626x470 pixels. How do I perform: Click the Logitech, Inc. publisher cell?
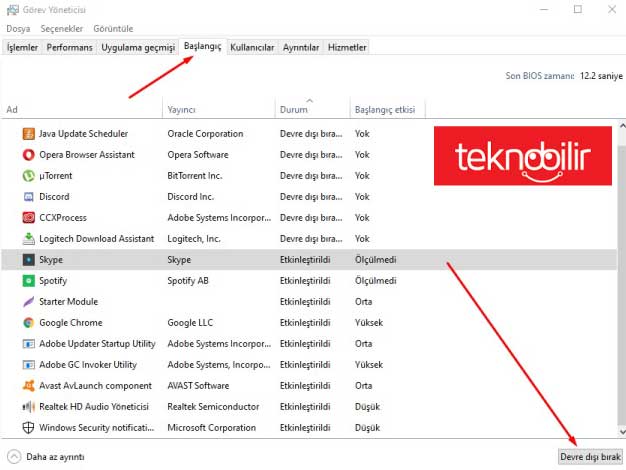click(x=194, y=239)
